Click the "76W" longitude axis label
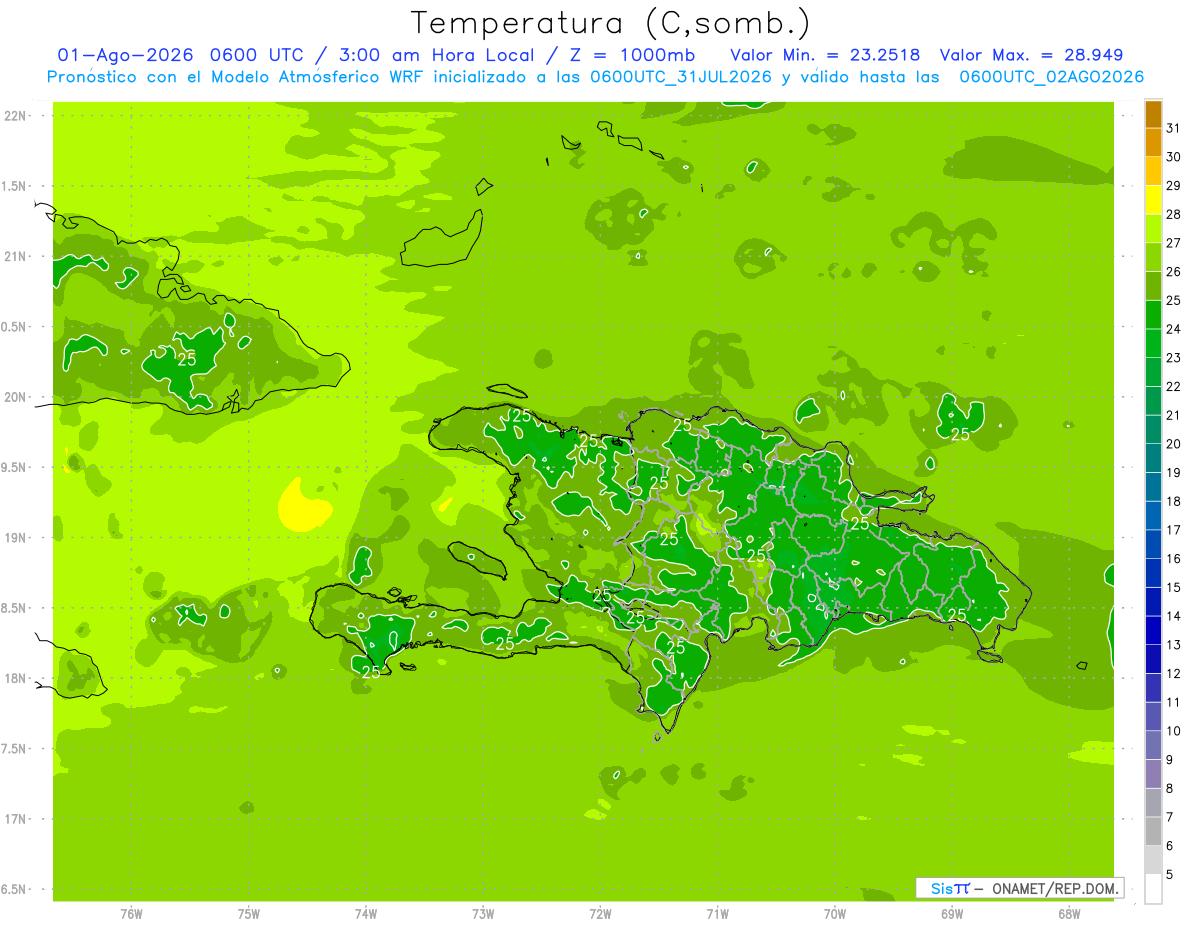Image resolution: width=1200 pixels, height=927 pixels. coord(131,914)
